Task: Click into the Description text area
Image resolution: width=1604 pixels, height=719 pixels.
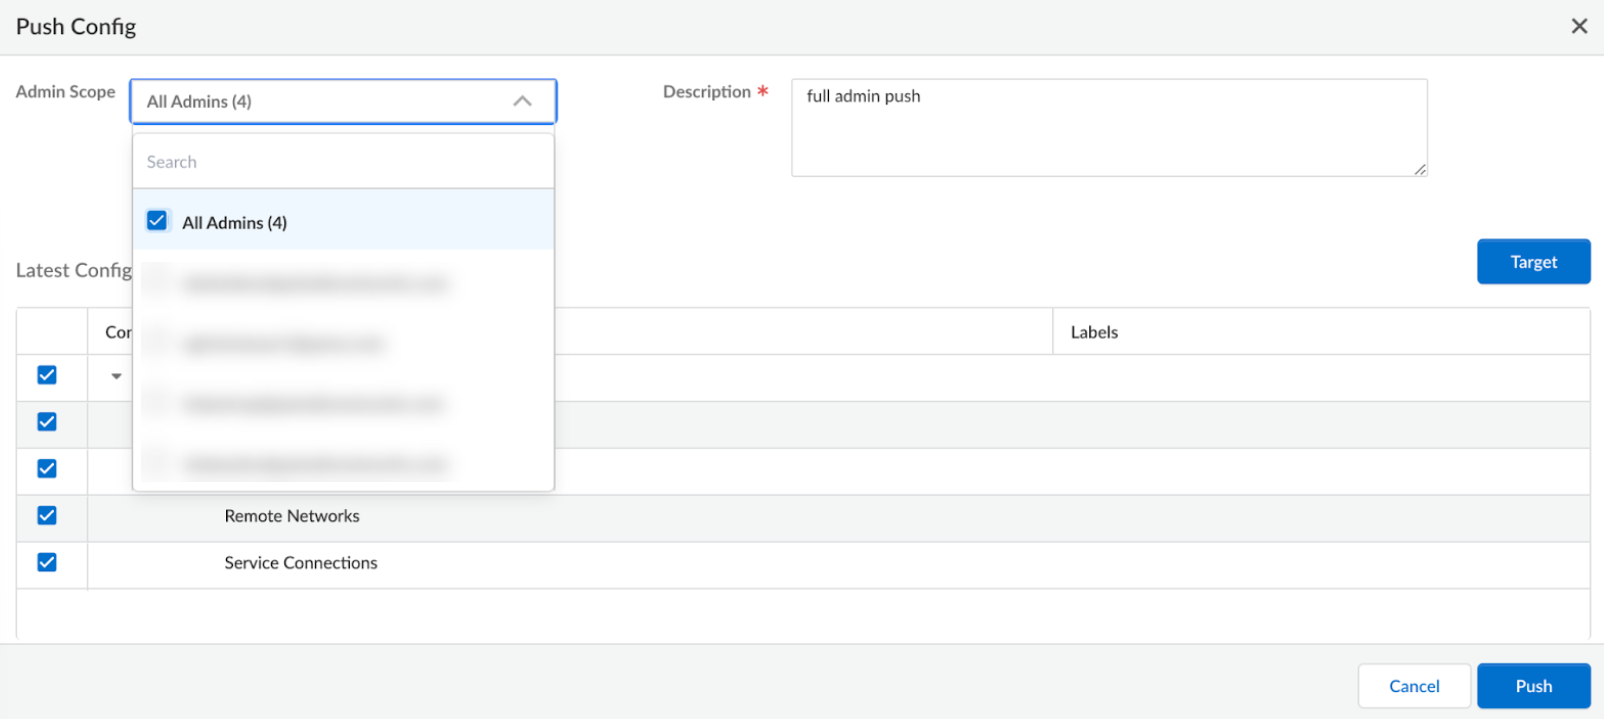Action: [1108, 127]
